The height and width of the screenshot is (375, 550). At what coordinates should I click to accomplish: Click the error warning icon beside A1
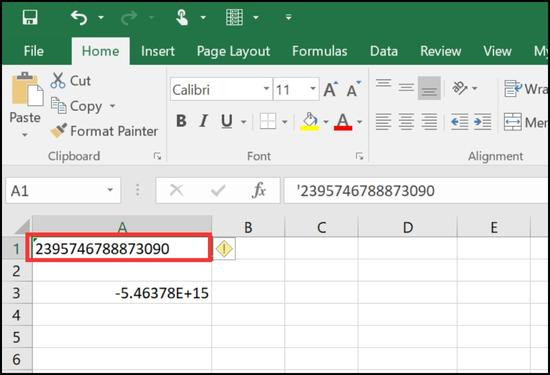(224, 249)
